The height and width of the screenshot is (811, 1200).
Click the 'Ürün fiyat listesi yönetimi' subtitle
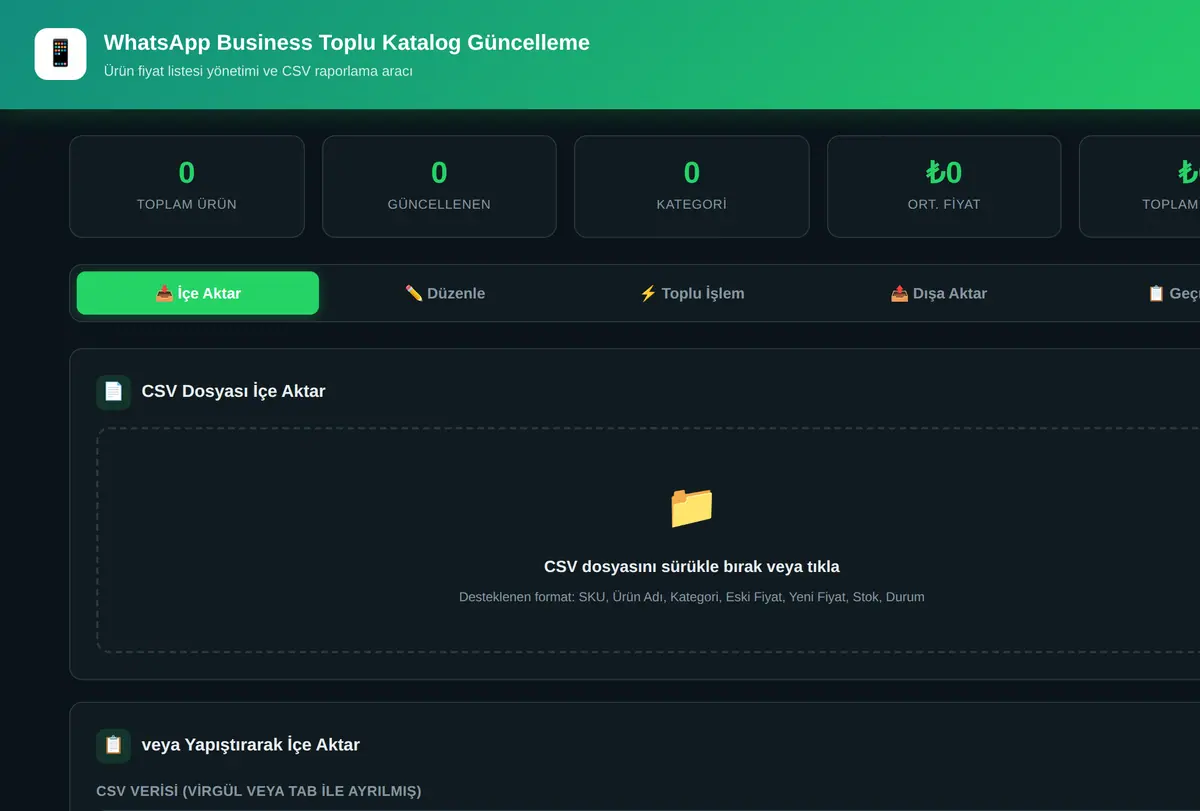point(259,71)
